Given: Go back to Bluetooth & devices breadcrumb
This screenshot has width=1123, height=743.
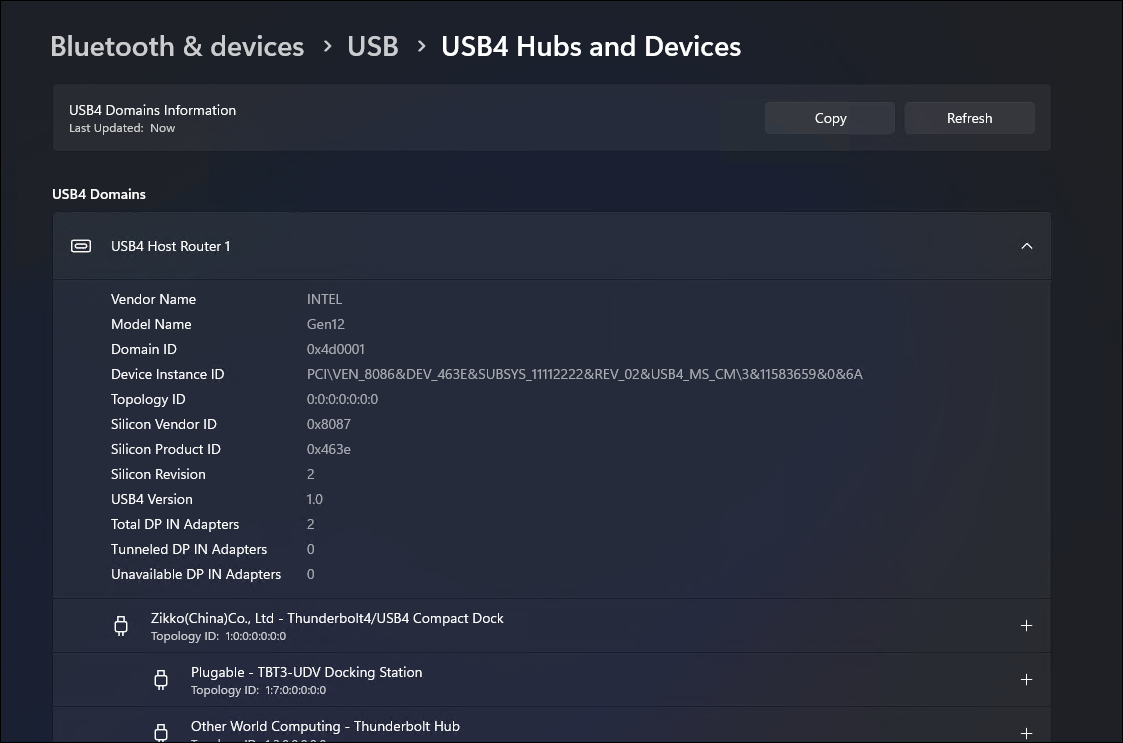Looking at the screenshot, I should pyautogui.click(x=177, y=47).
